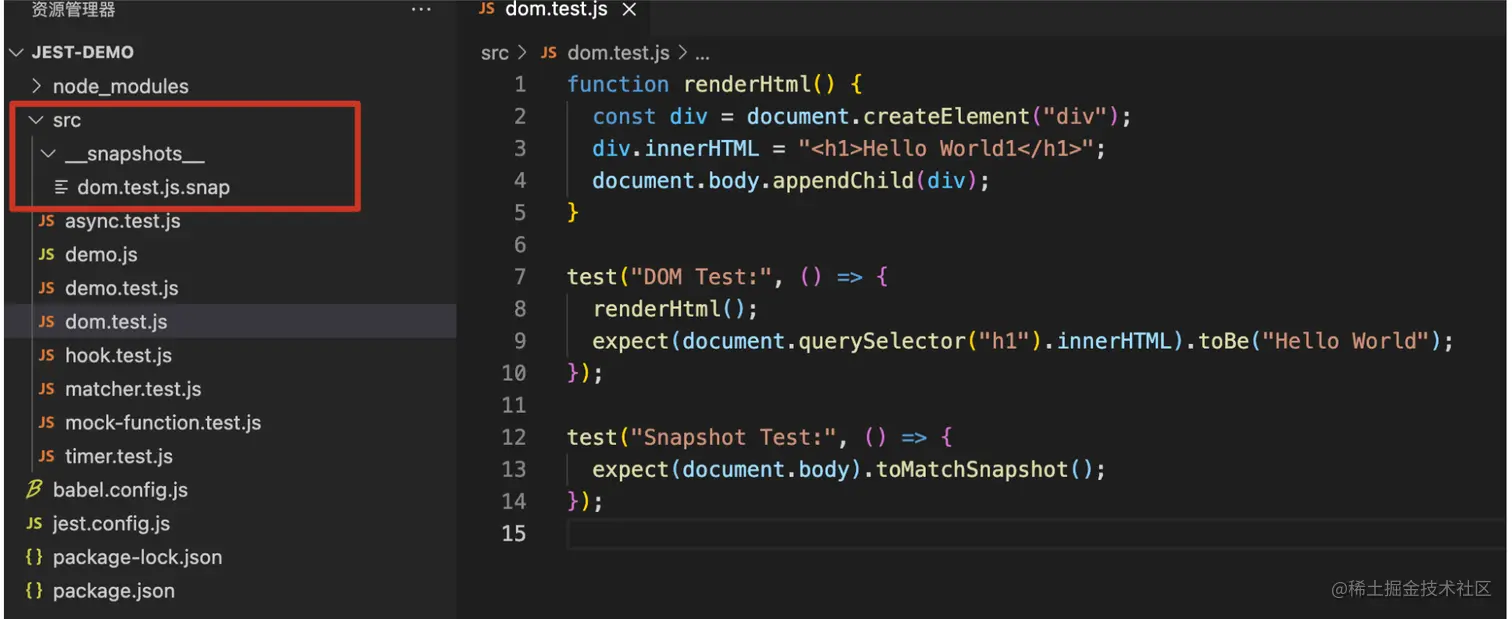Close the dom.test.js editor tab
The image size is (1512, 619).
pyautogui.click(x=629, y=10)
